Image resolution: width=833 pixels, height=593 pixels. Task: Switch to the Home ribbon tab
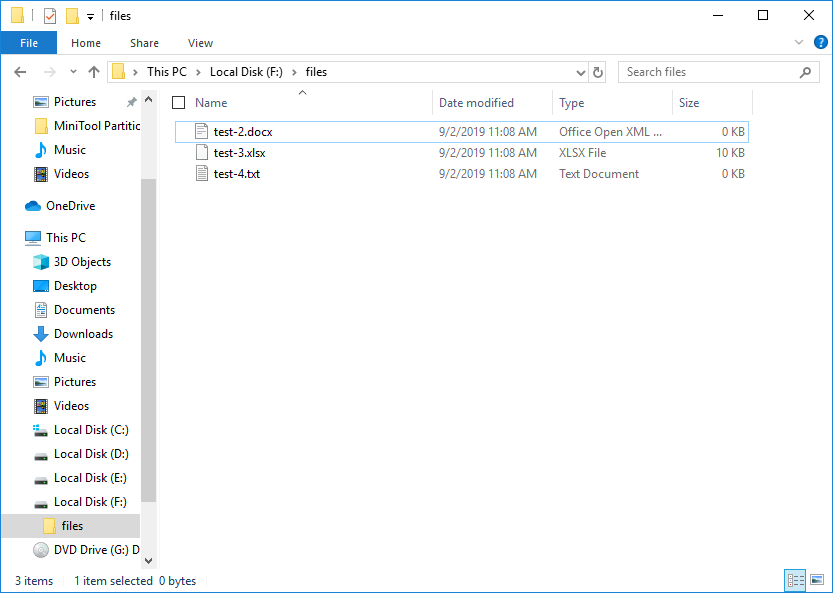point(86,43)
